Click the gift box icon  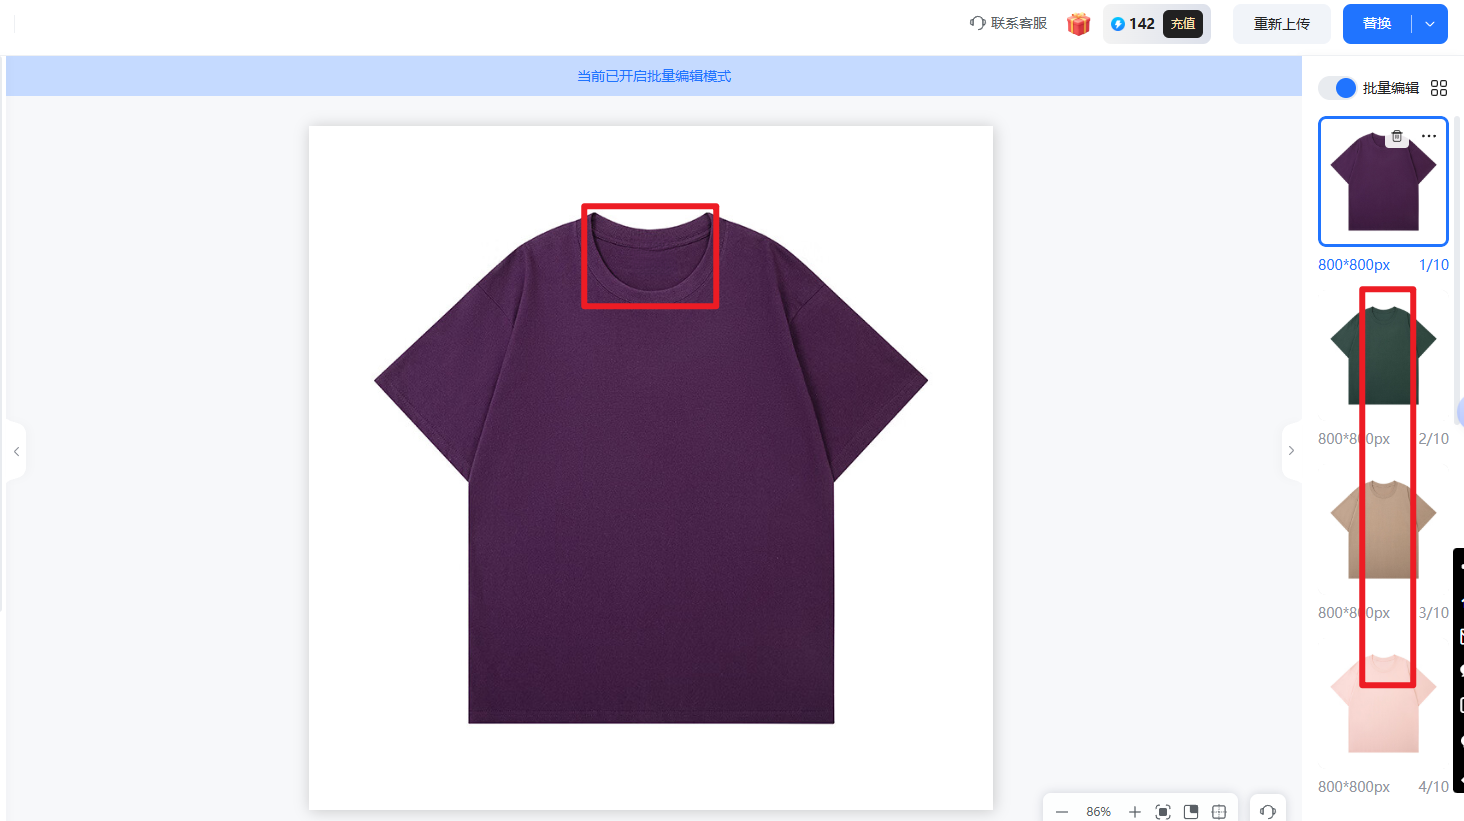[1078, 24]
